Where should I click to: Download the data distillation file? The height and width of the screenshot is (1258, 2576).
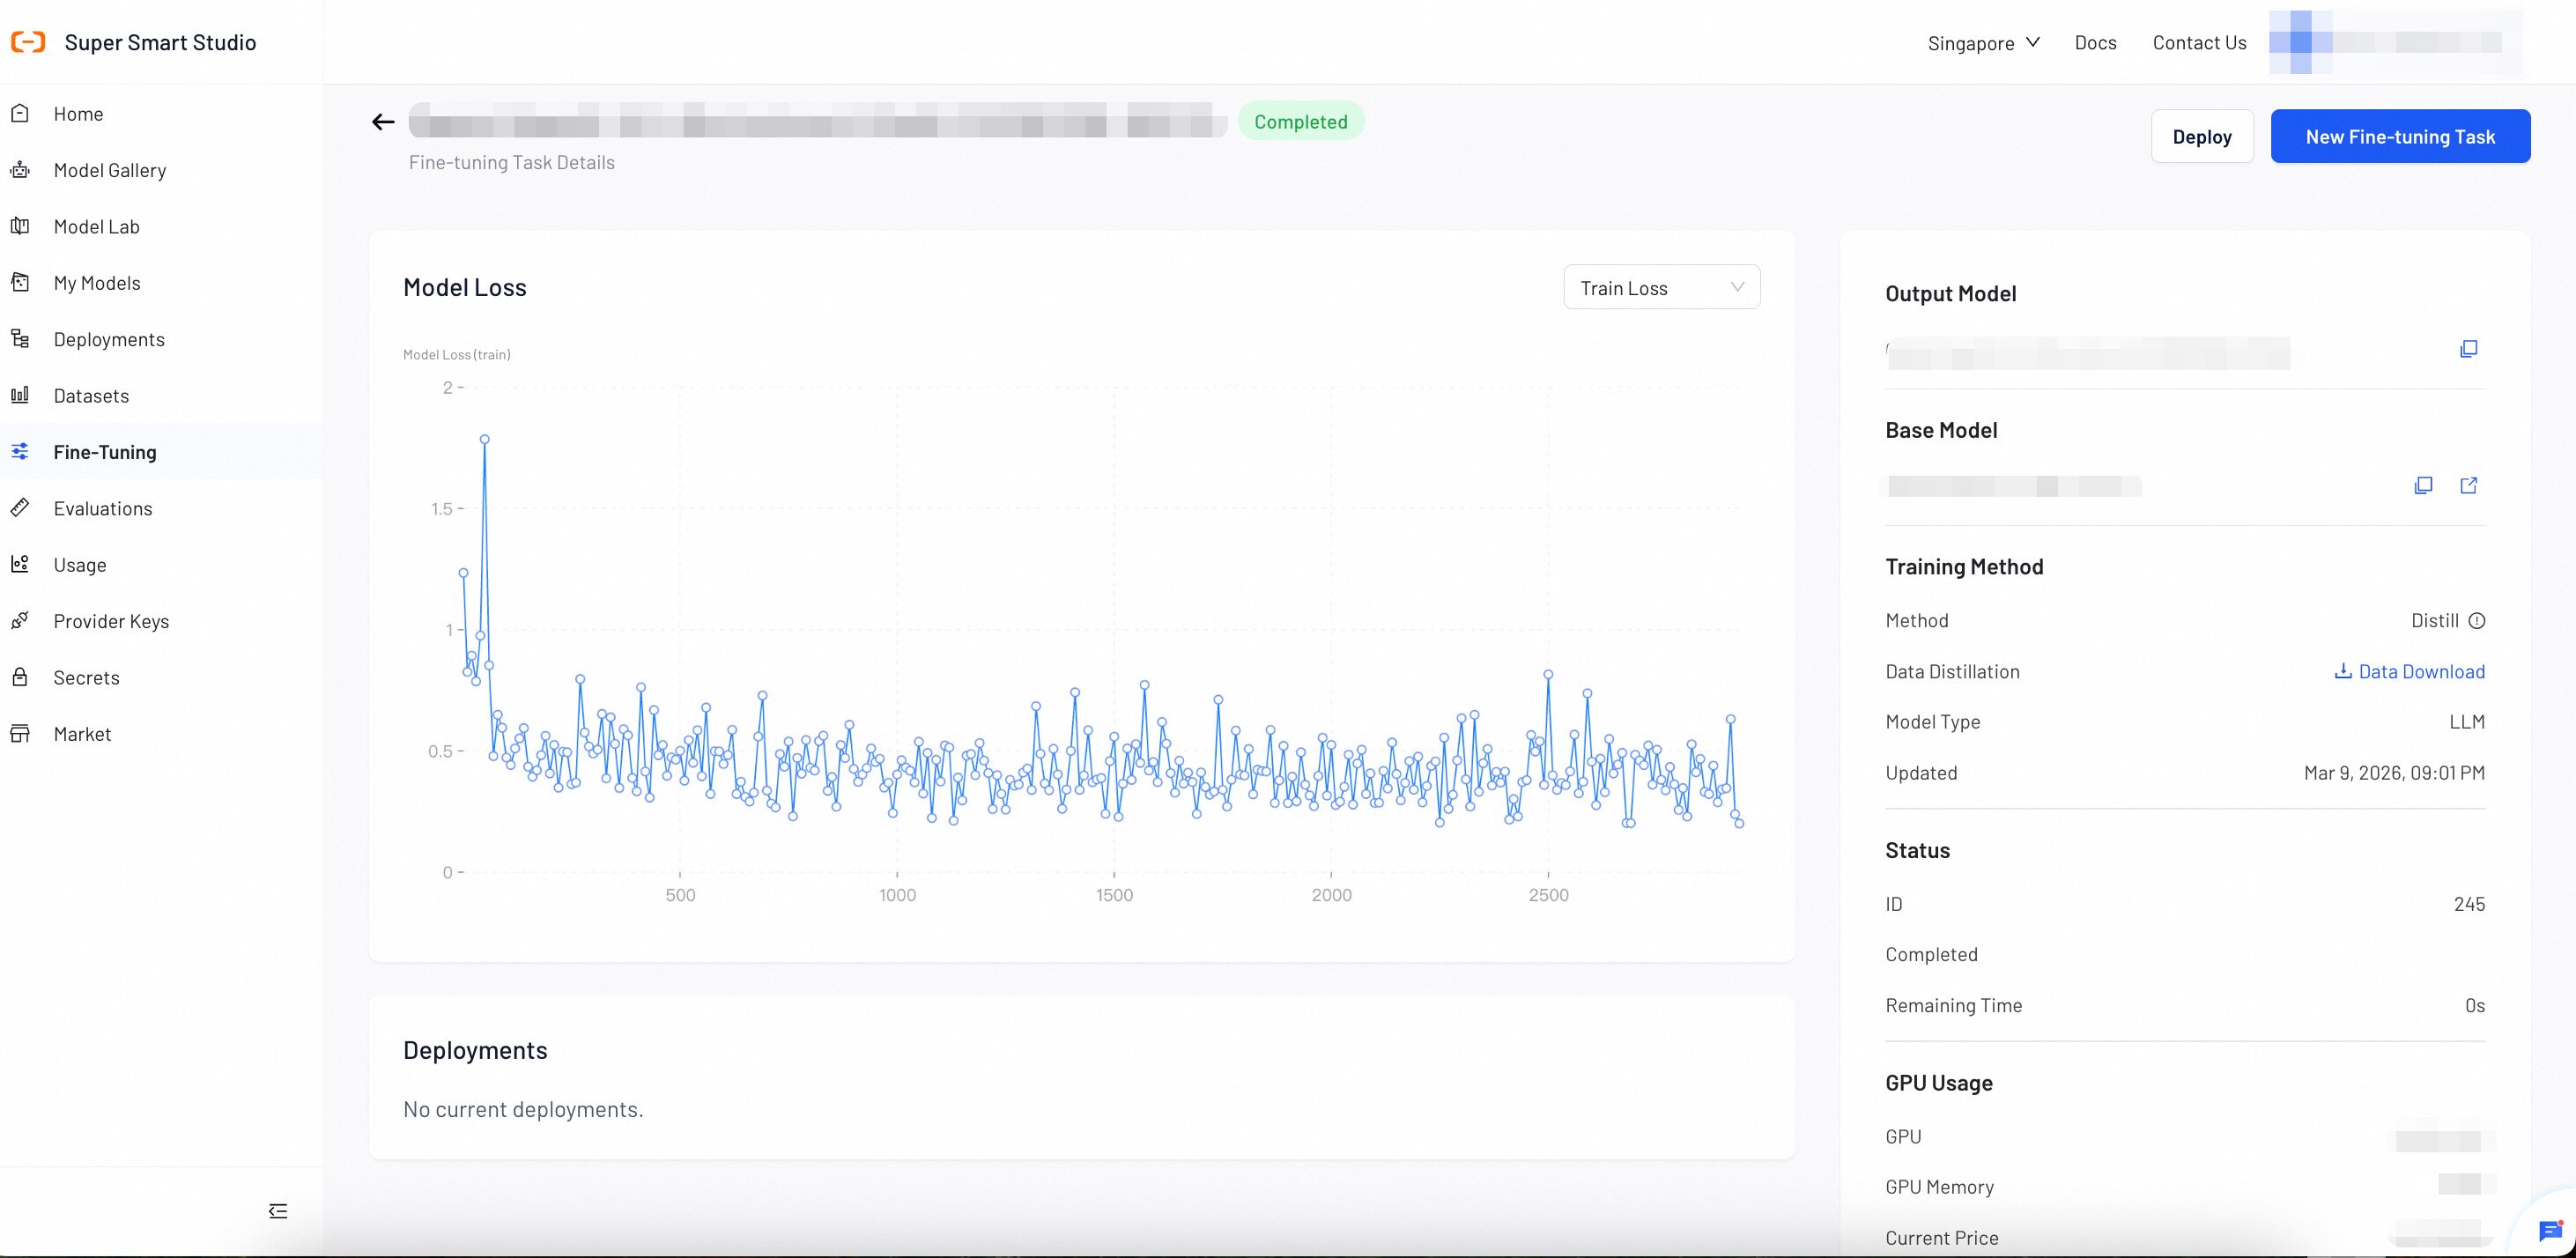[2409, 671]
